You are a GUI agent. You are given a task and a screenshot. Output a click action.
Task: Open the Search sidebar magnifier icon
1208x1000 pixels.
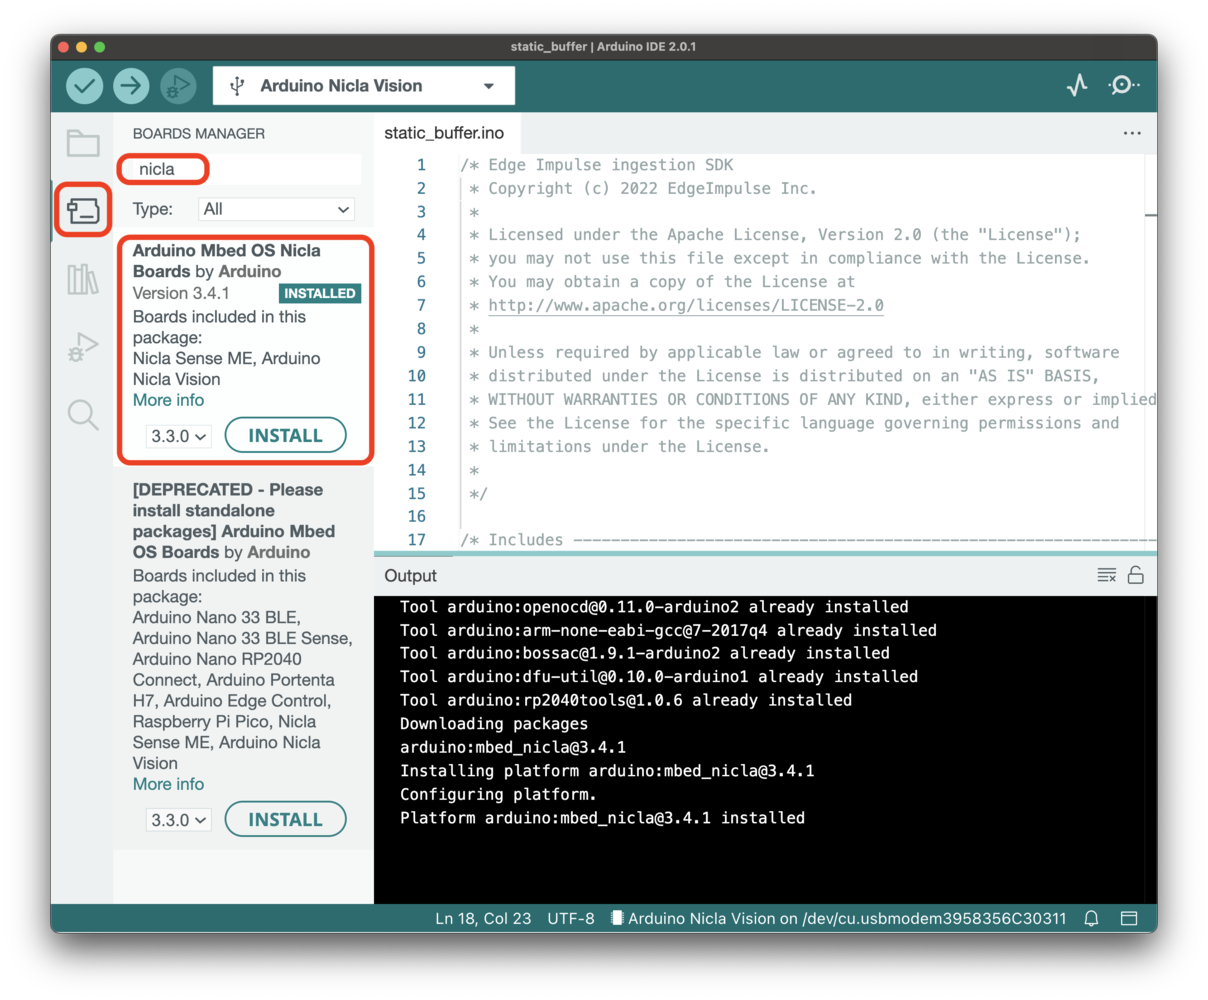(83, 414)
